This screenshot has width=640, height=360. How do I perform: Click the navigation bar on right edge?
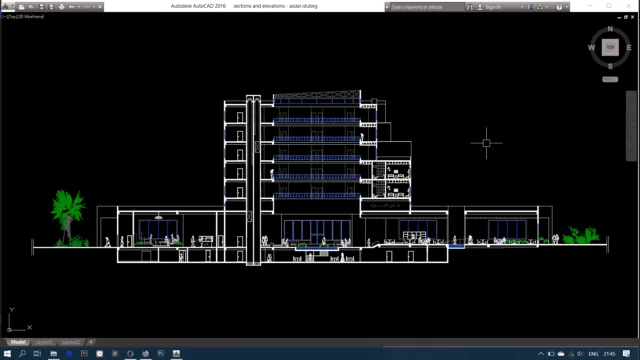[631, 126]
